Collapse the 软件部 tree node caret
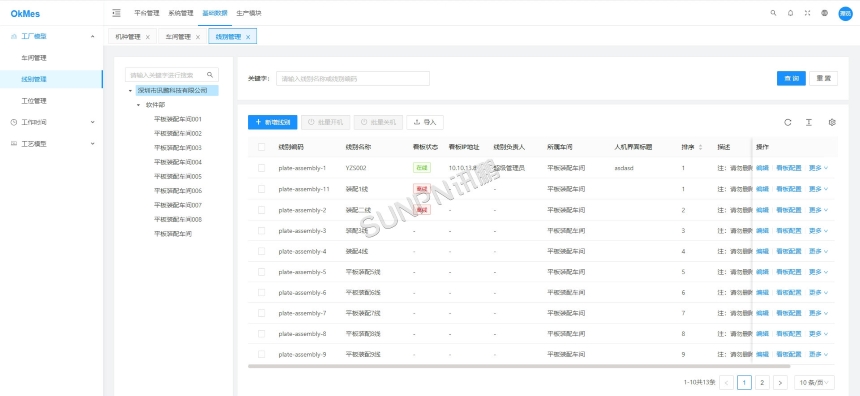Viewport: 860px width, 396px height. pyautogui.click(x=138, y=105)
